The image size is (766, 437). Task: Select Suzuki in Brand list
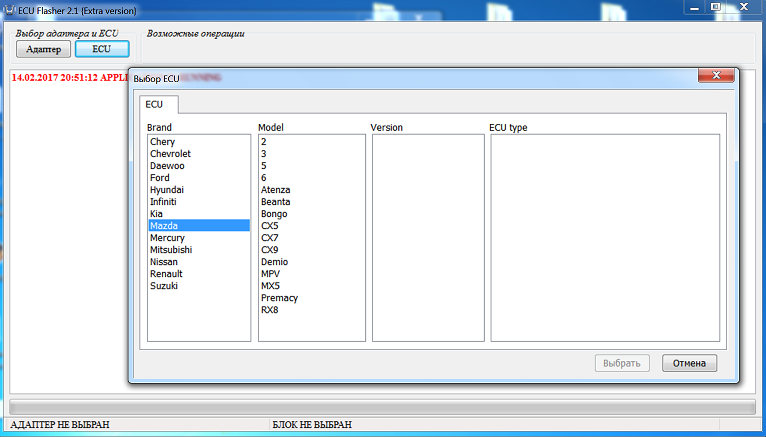pyautogui.click(x=198, y=286)
